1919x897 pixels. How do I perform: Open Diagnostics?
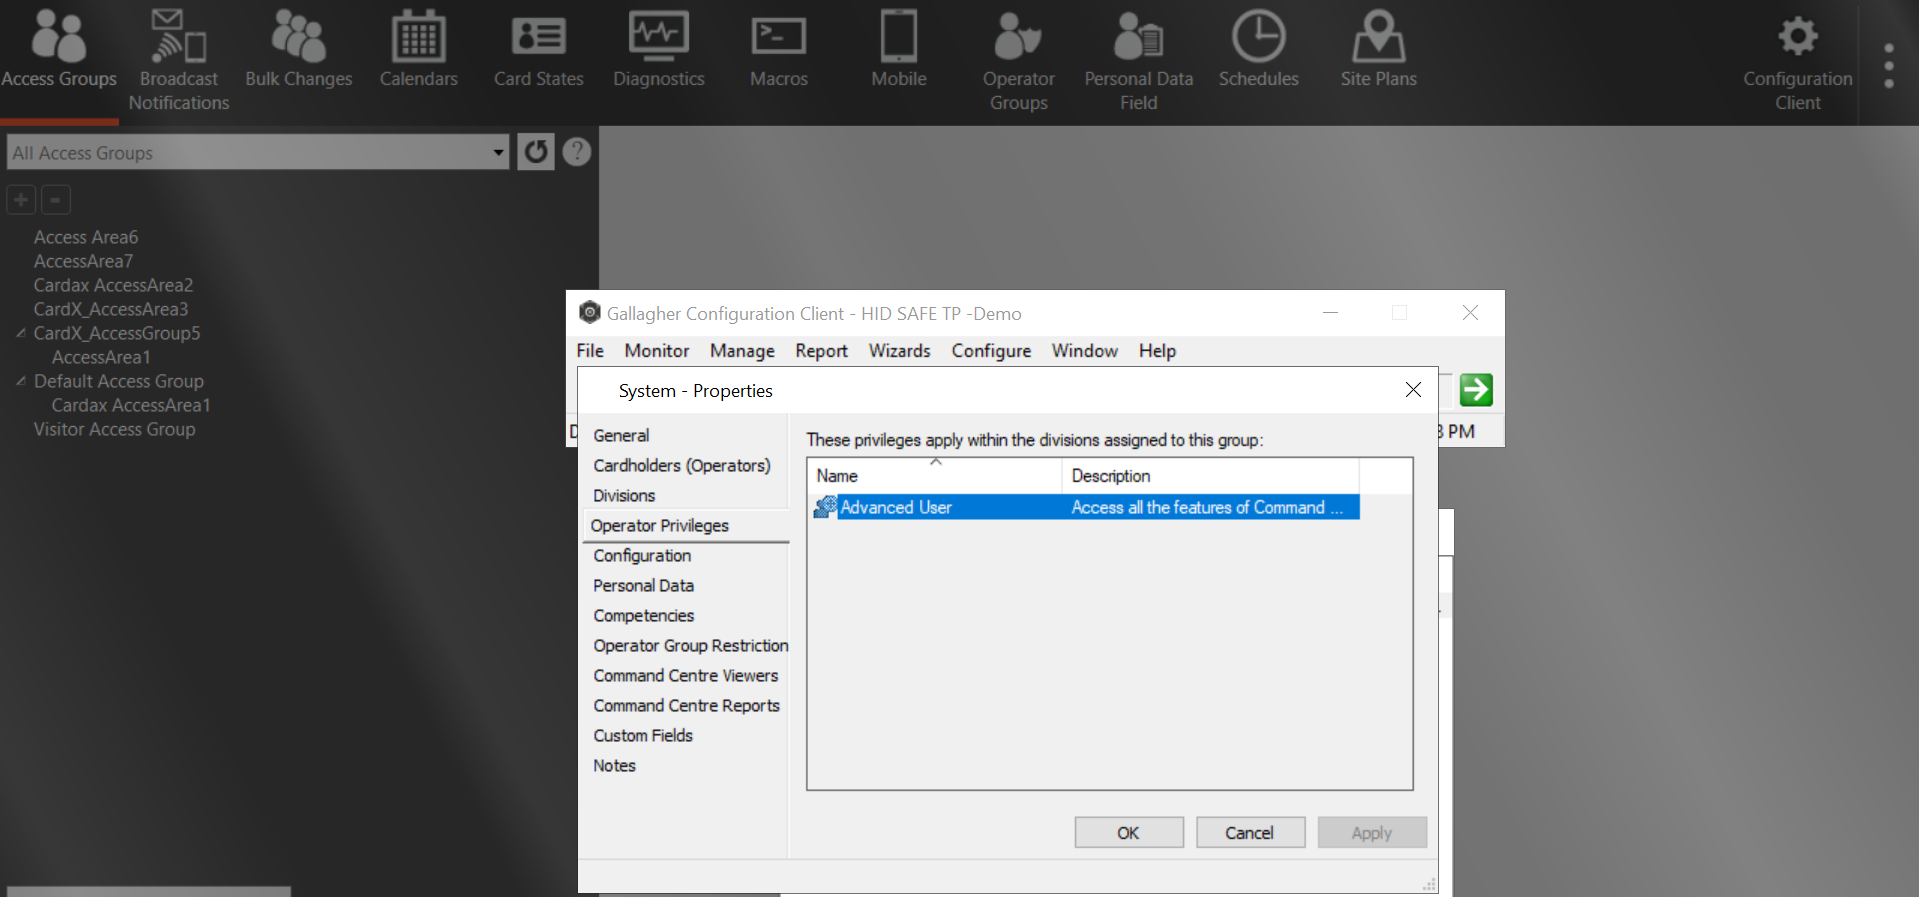click(659, 50)
